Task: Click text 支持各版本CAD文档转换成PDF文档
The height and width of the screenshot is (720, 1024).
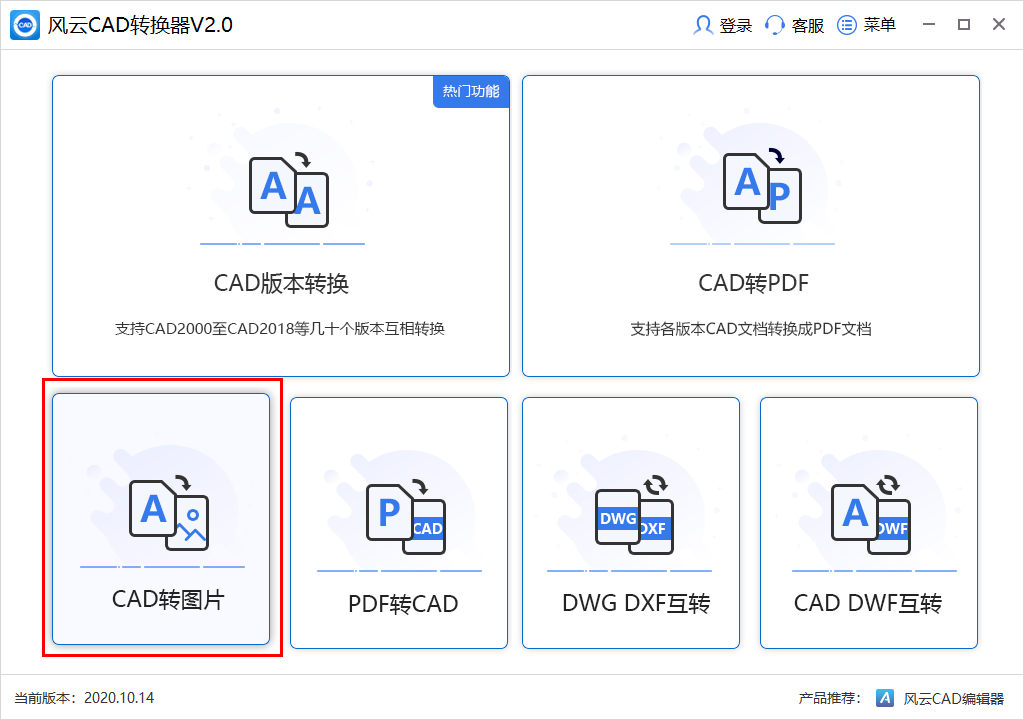Action: [751, 329]
